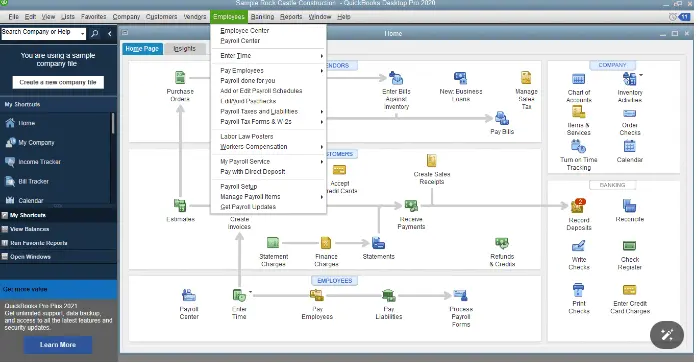This screenshot has height=363, width=698.
Task: Open the Reconcile icon
Action: (629, 206)
